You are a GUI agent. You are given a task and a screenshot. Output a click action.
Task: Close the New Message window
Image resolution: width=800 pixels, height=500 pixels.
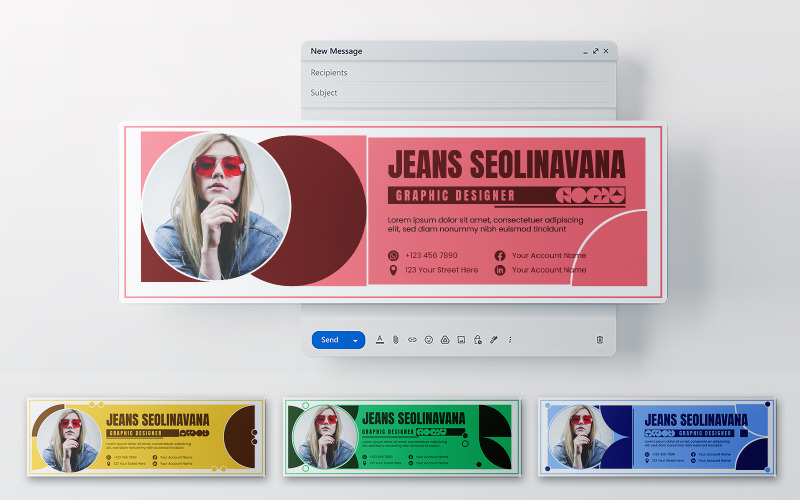[606, 51]
